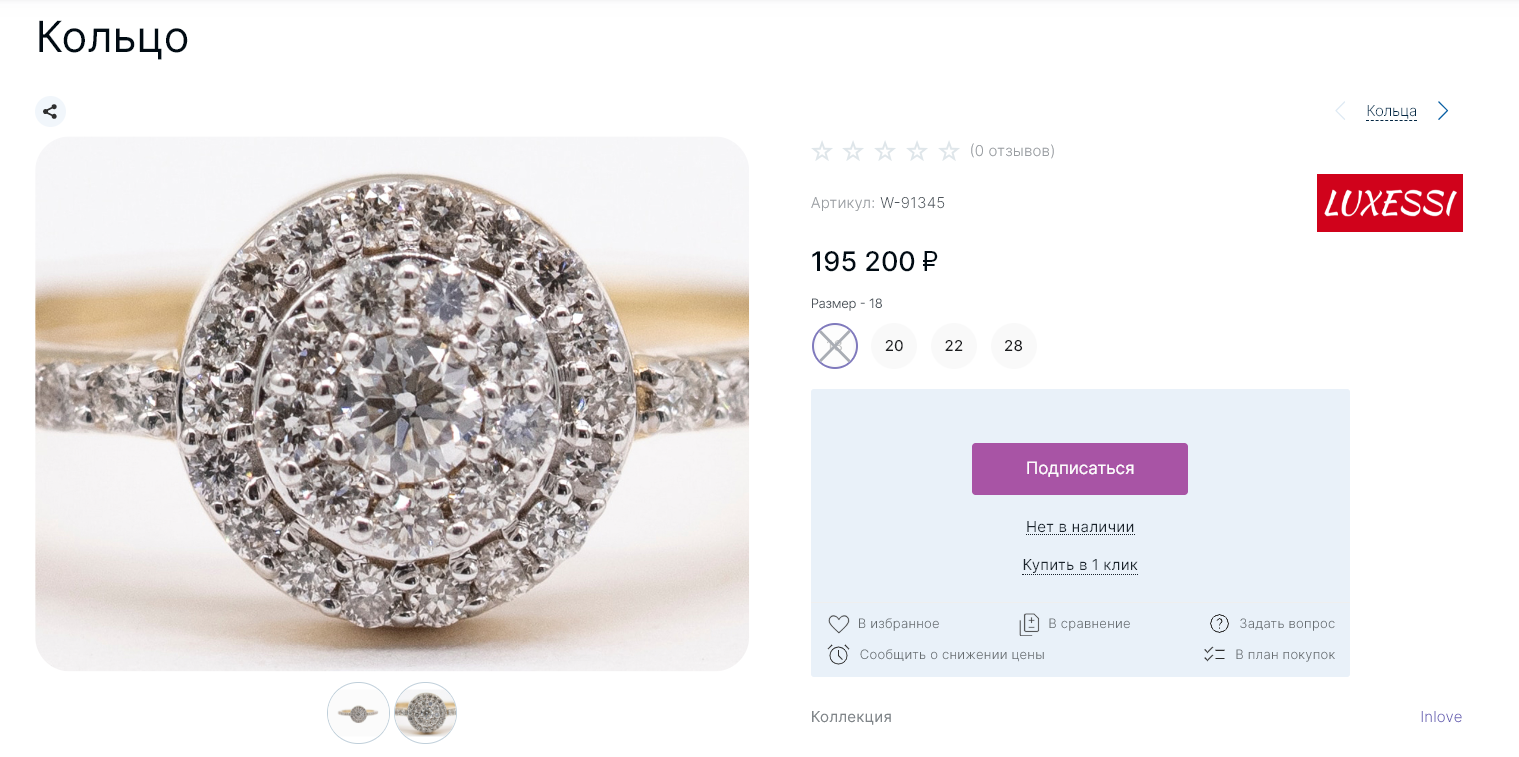The image size is (1519, 757).
Task: Click the alarm clock price drop icon
Action: coord(838,655)
